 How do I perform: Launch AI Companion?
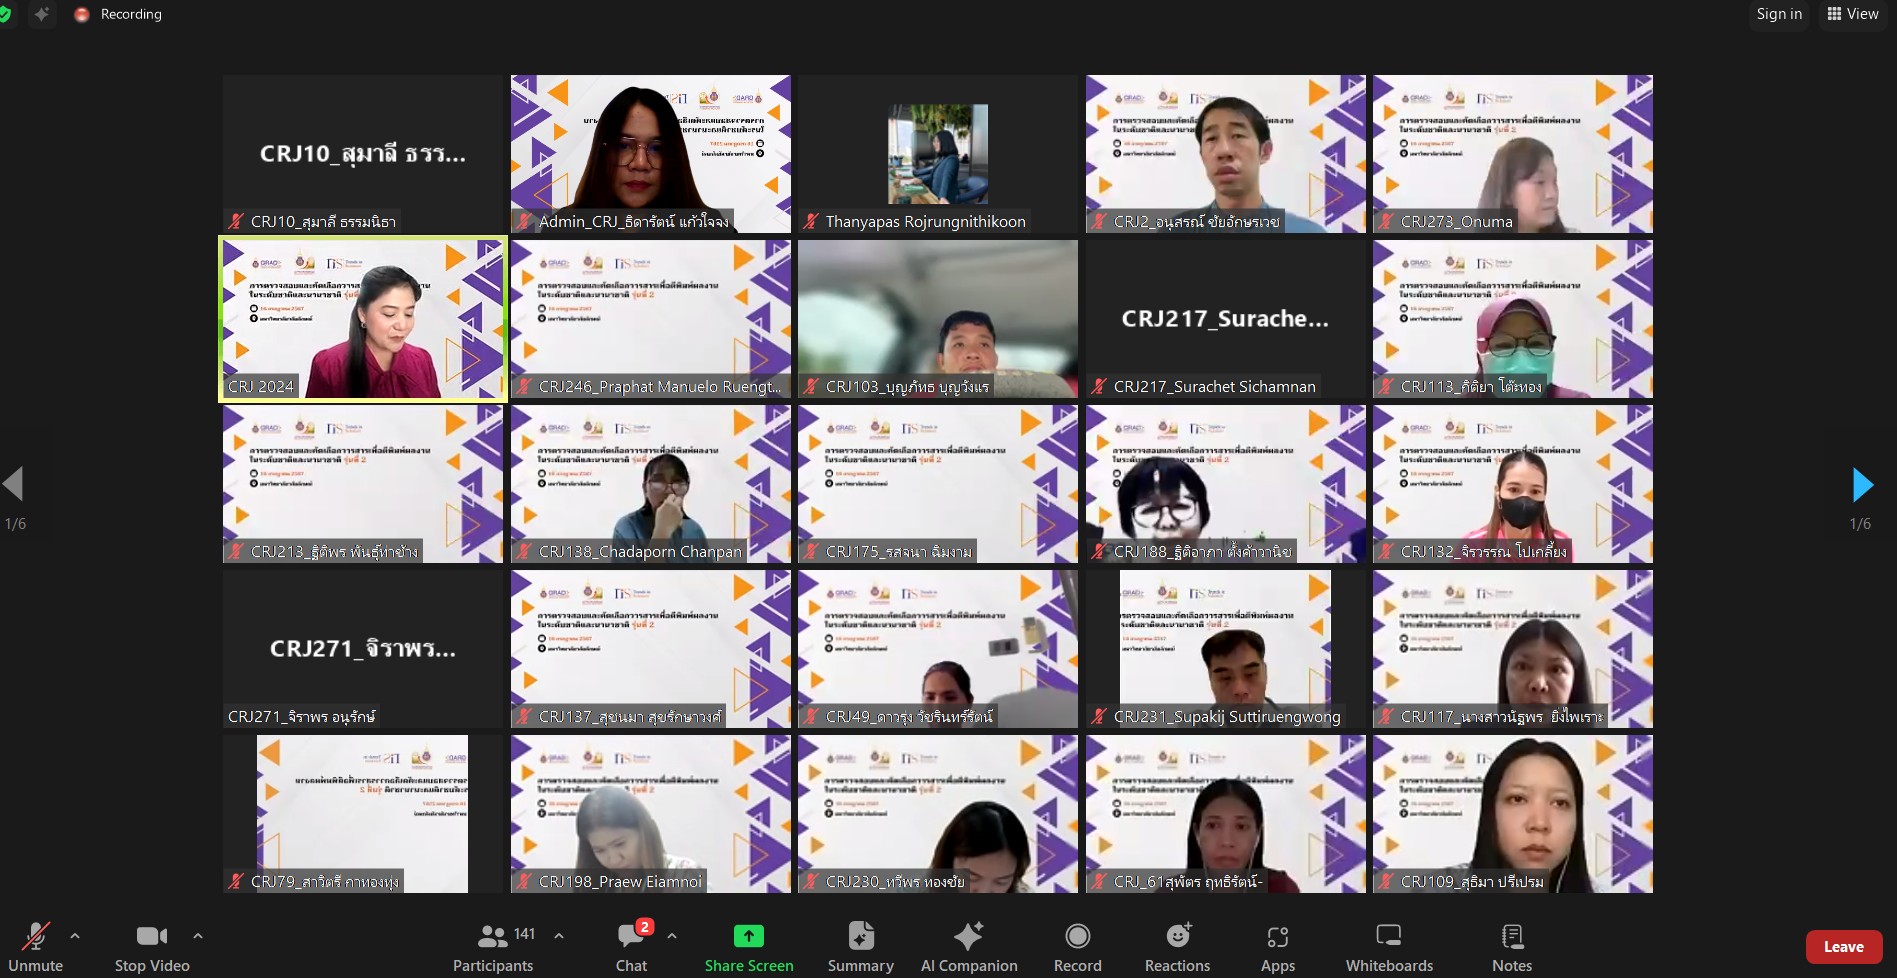pos(968,937)
